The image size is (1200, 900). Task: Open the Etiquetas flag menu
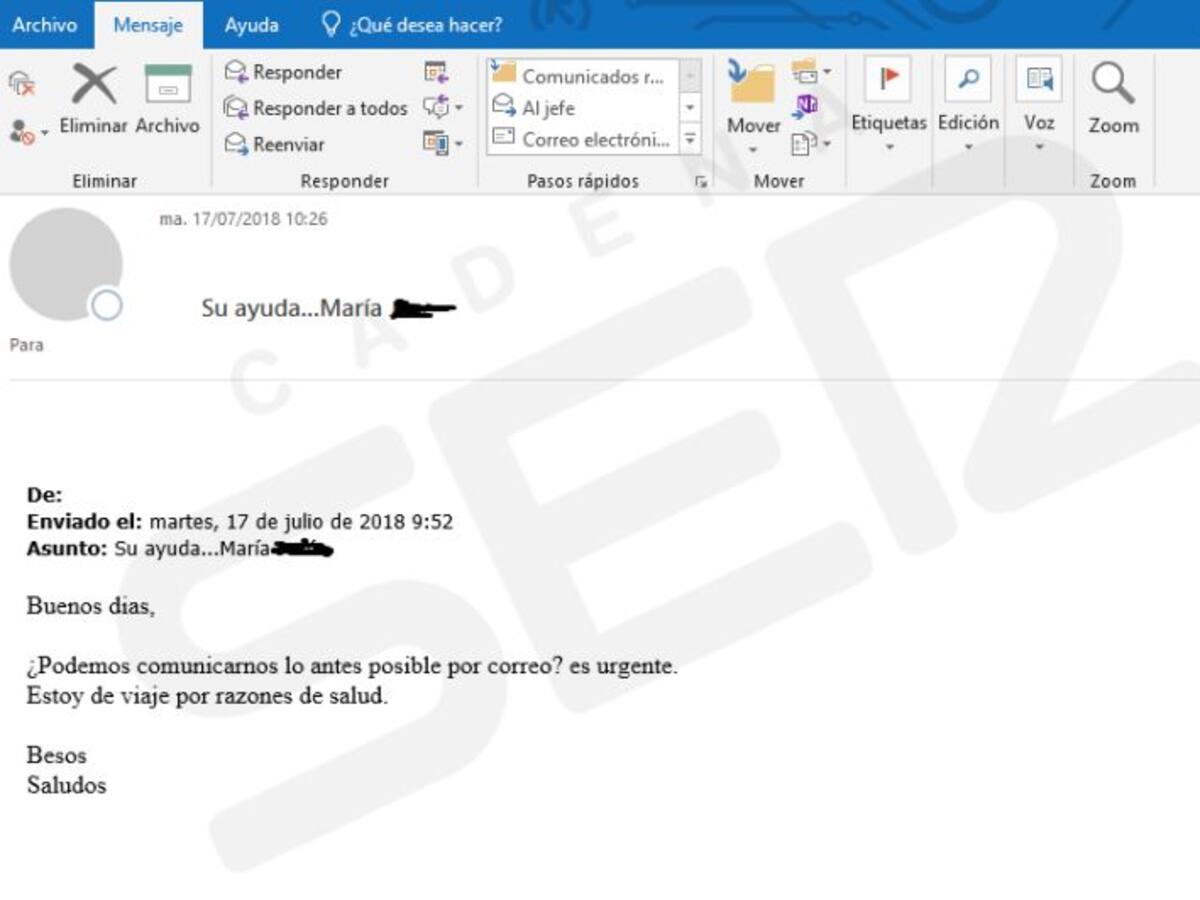point(889,106)
